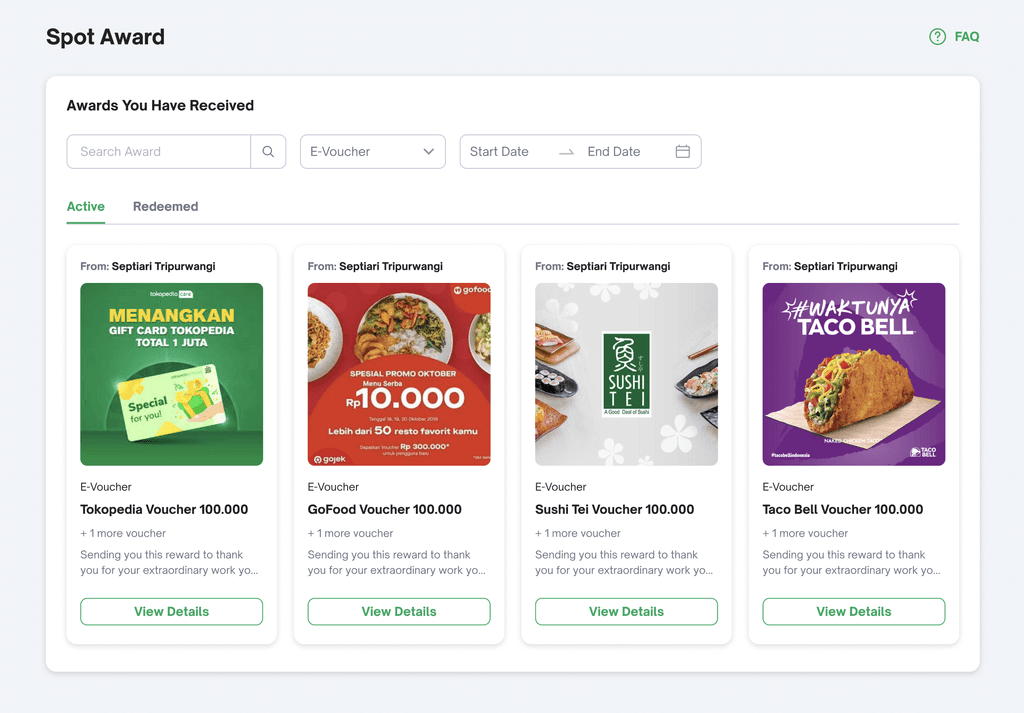Switch to the Redeemed tab

tap(165, 207)
